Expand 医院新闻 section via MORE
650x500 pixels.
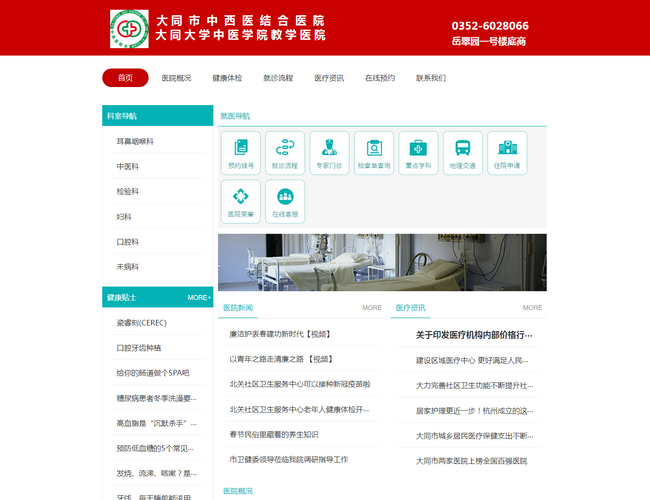point(371,308)
